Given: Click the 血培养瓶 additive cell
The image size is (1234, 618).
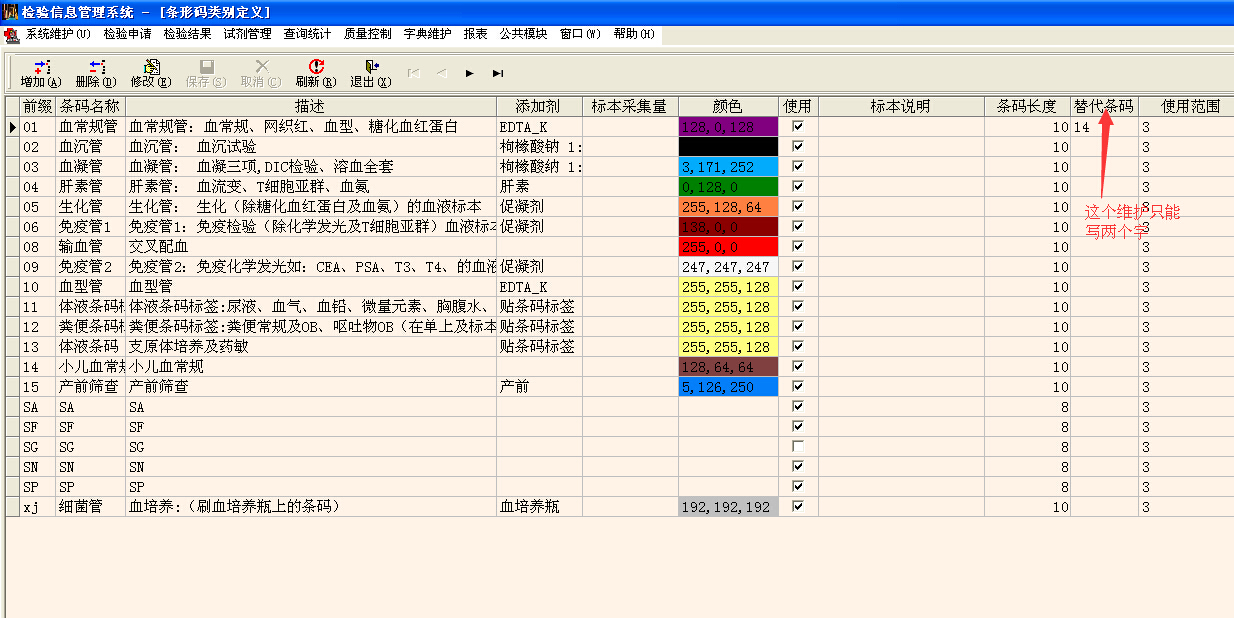Looking at the screenshot, I should 540,507.
